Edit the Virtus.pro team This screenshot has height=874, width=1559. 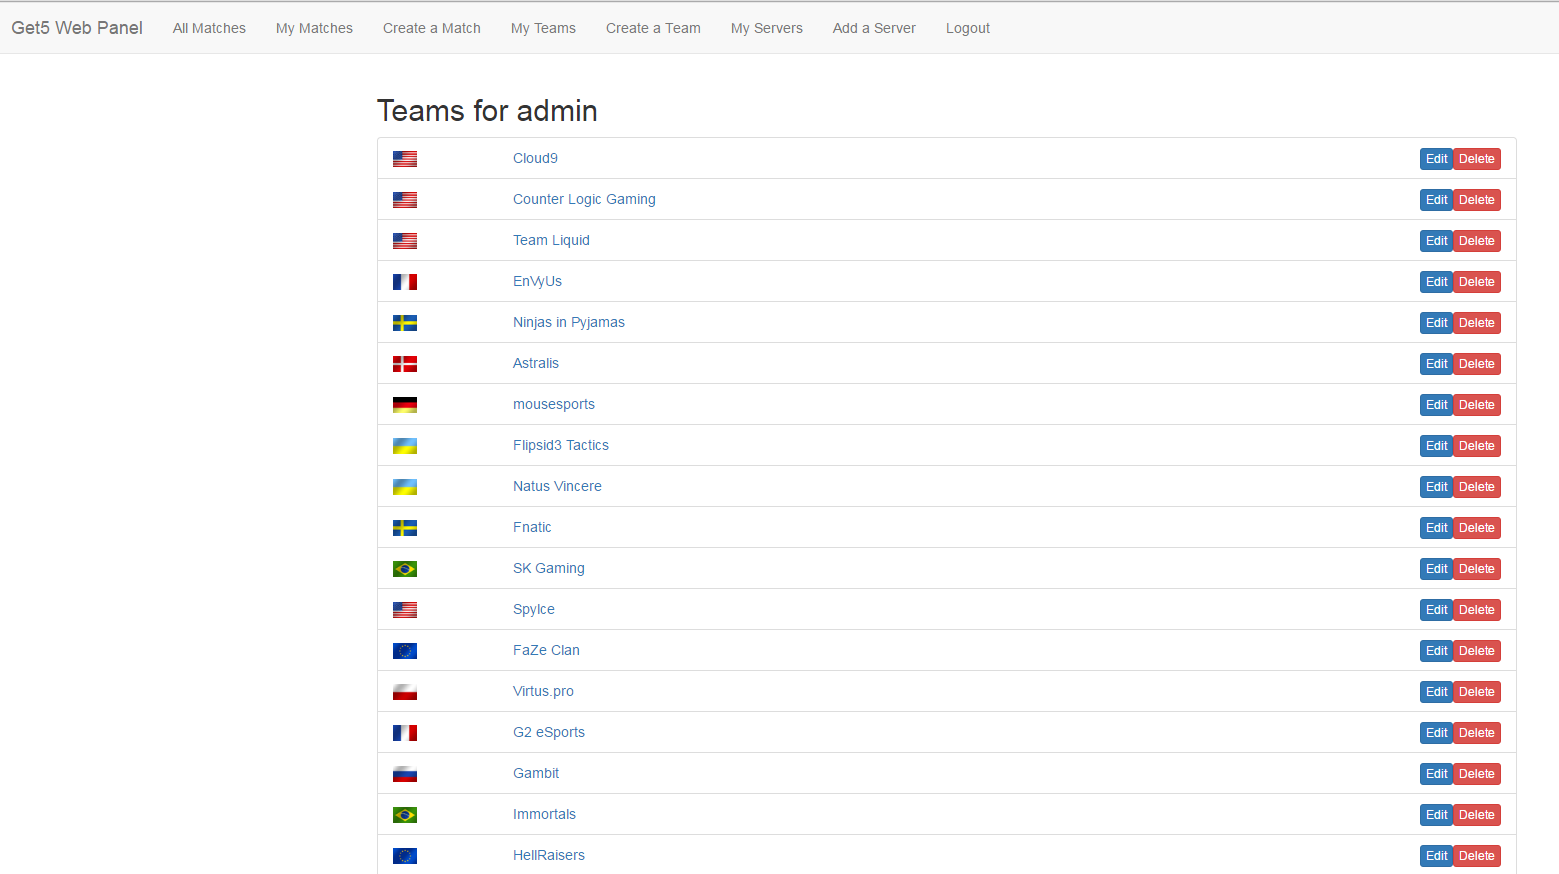(1436, 692)
